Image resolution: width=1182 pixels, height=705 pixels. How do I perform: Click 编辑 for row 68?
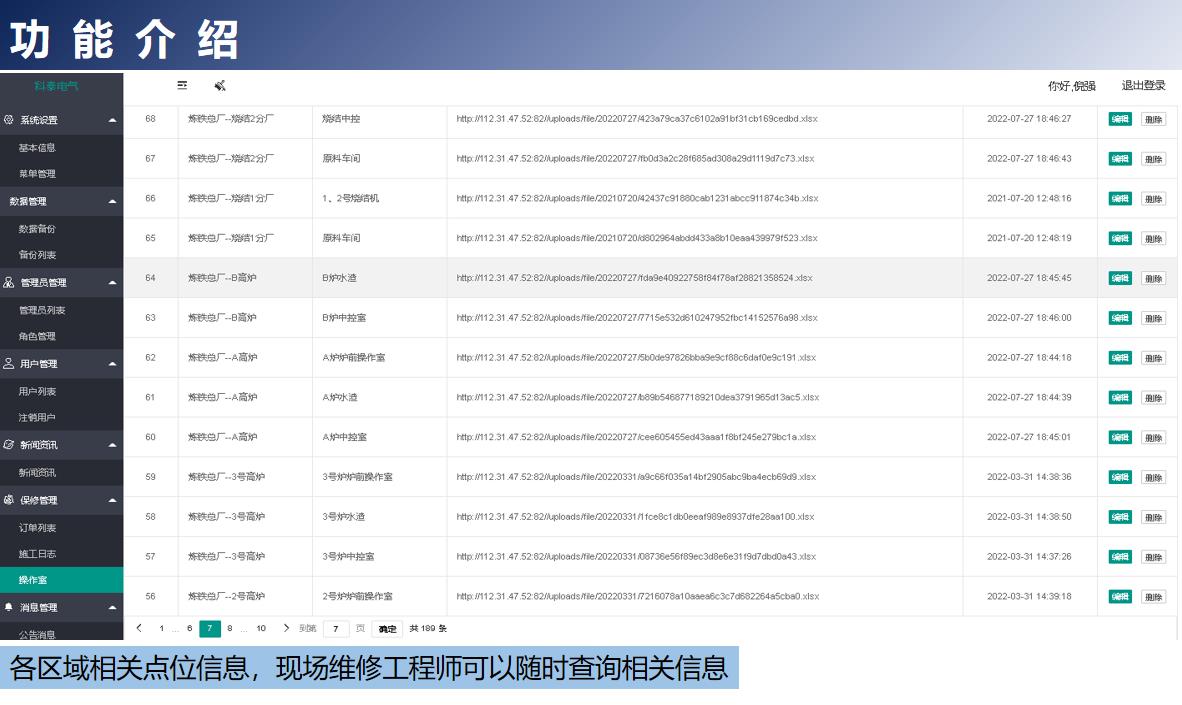1120,119
